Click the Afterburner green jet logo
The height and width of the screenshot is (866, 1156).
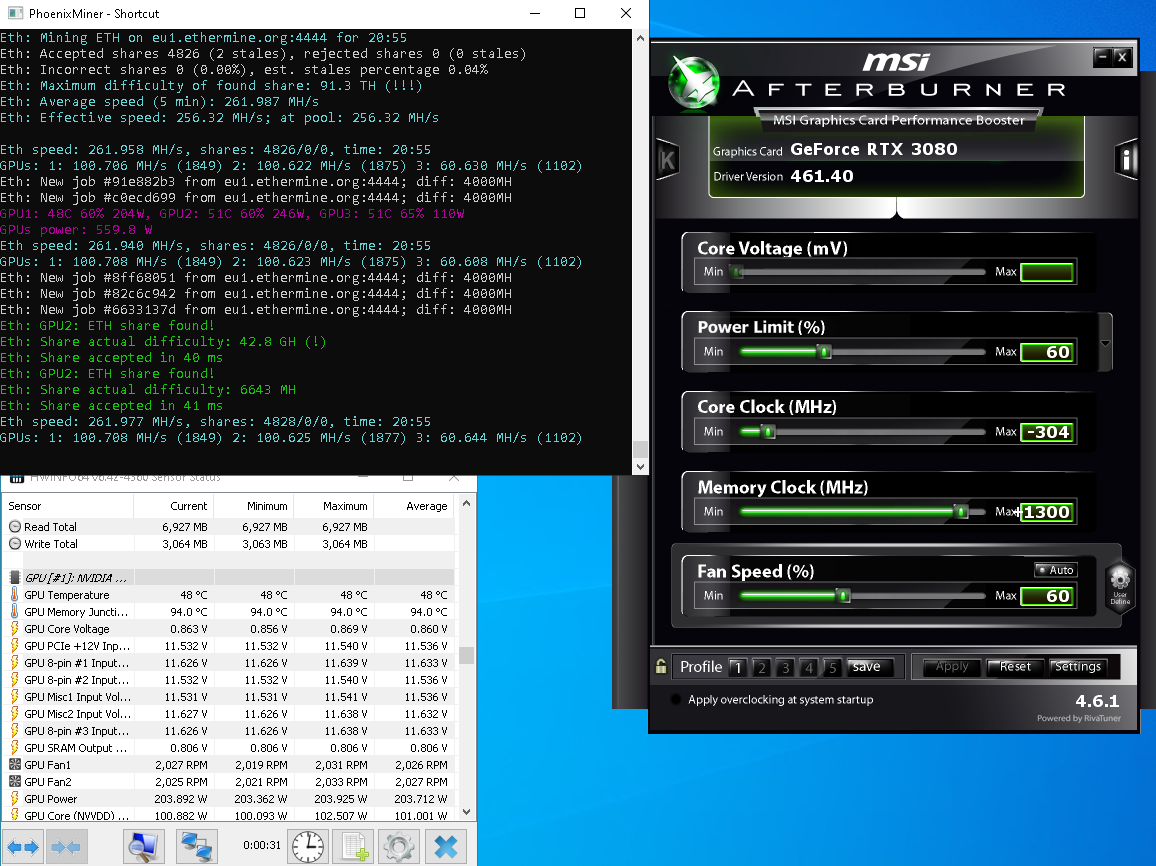pyautogui.click(x=693, y=83)
